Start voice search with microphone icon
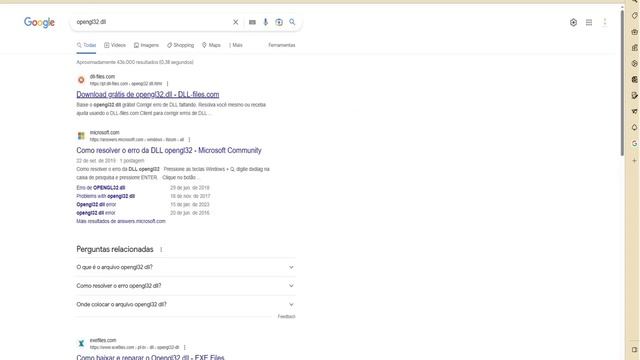Viewport: 640px width, 360px height. [265, 22]
